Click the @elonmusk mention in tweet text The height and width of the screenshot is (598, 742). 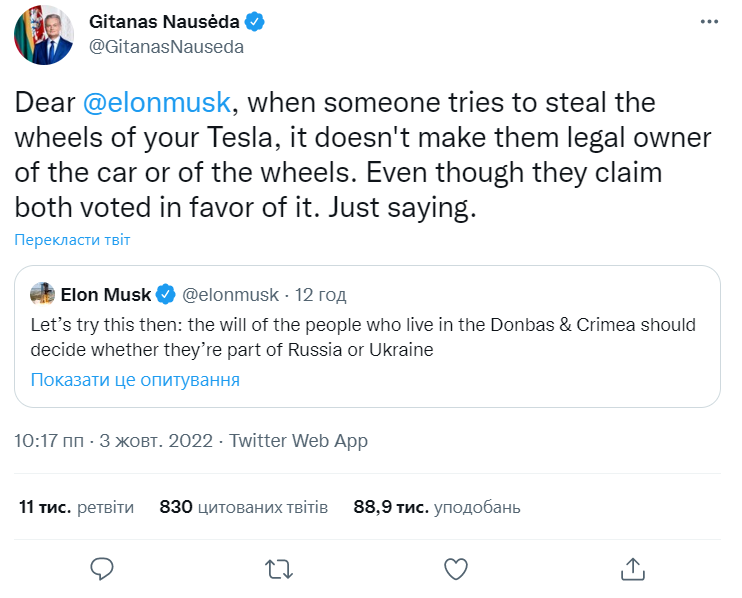pos(155,103)
